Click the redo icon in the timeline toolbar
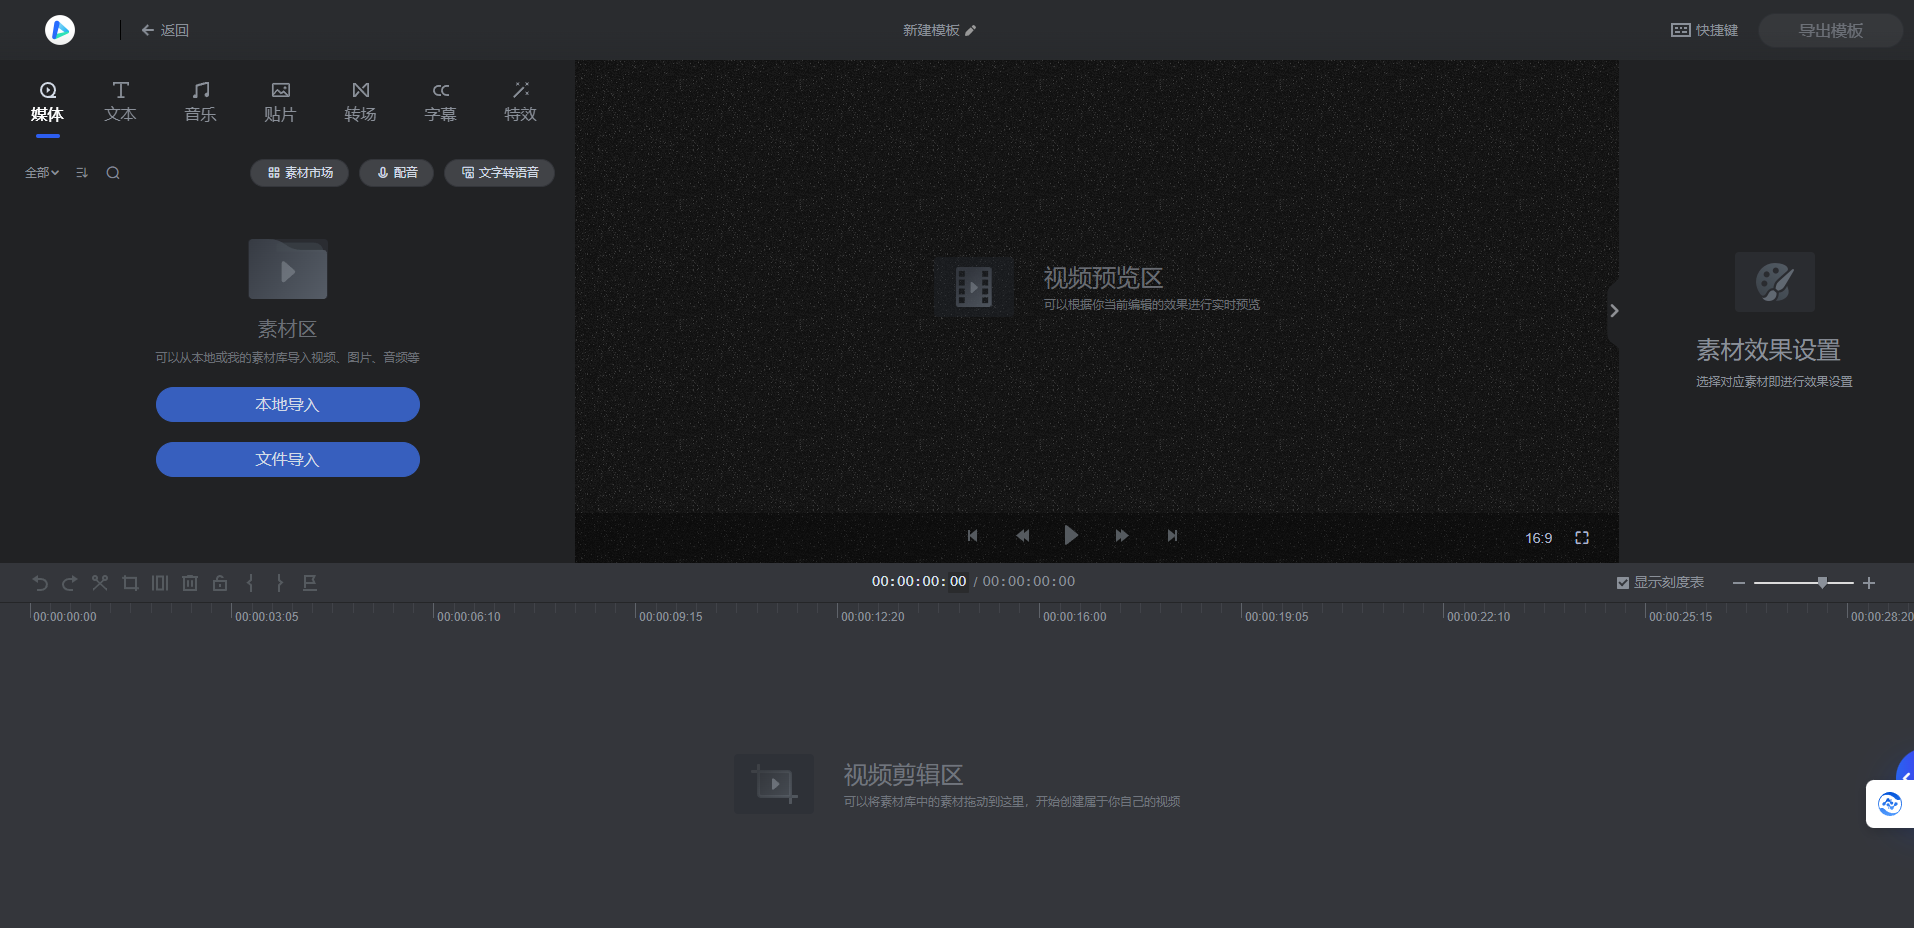1914x928 pixels. coord(69,583)
